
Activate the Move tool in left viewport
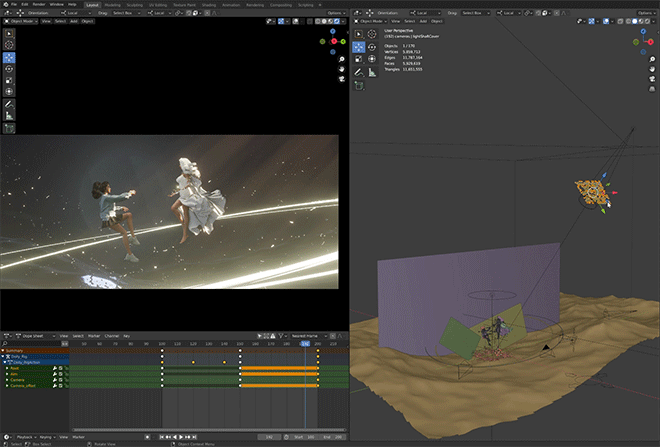coord(9,57)
